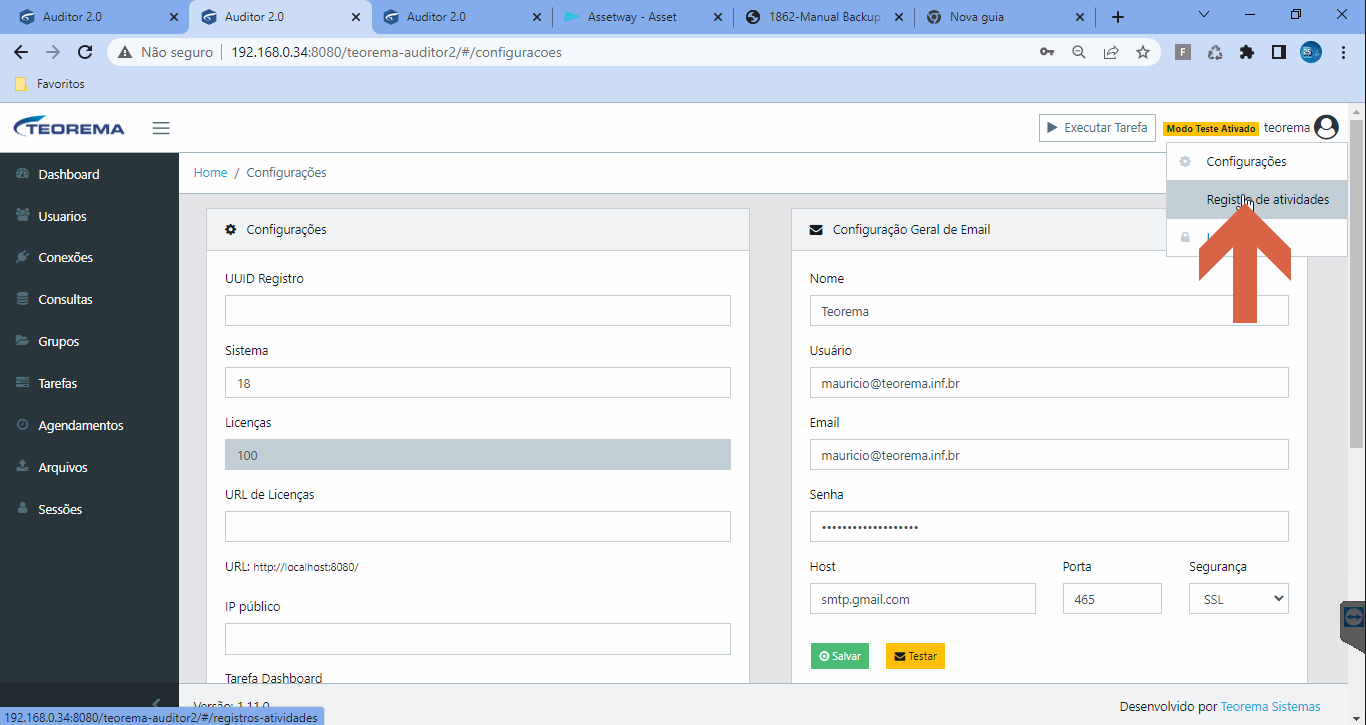The image size is (1366, 725).
Task: Click the Usuário input field
Action: click(1049, 382)
